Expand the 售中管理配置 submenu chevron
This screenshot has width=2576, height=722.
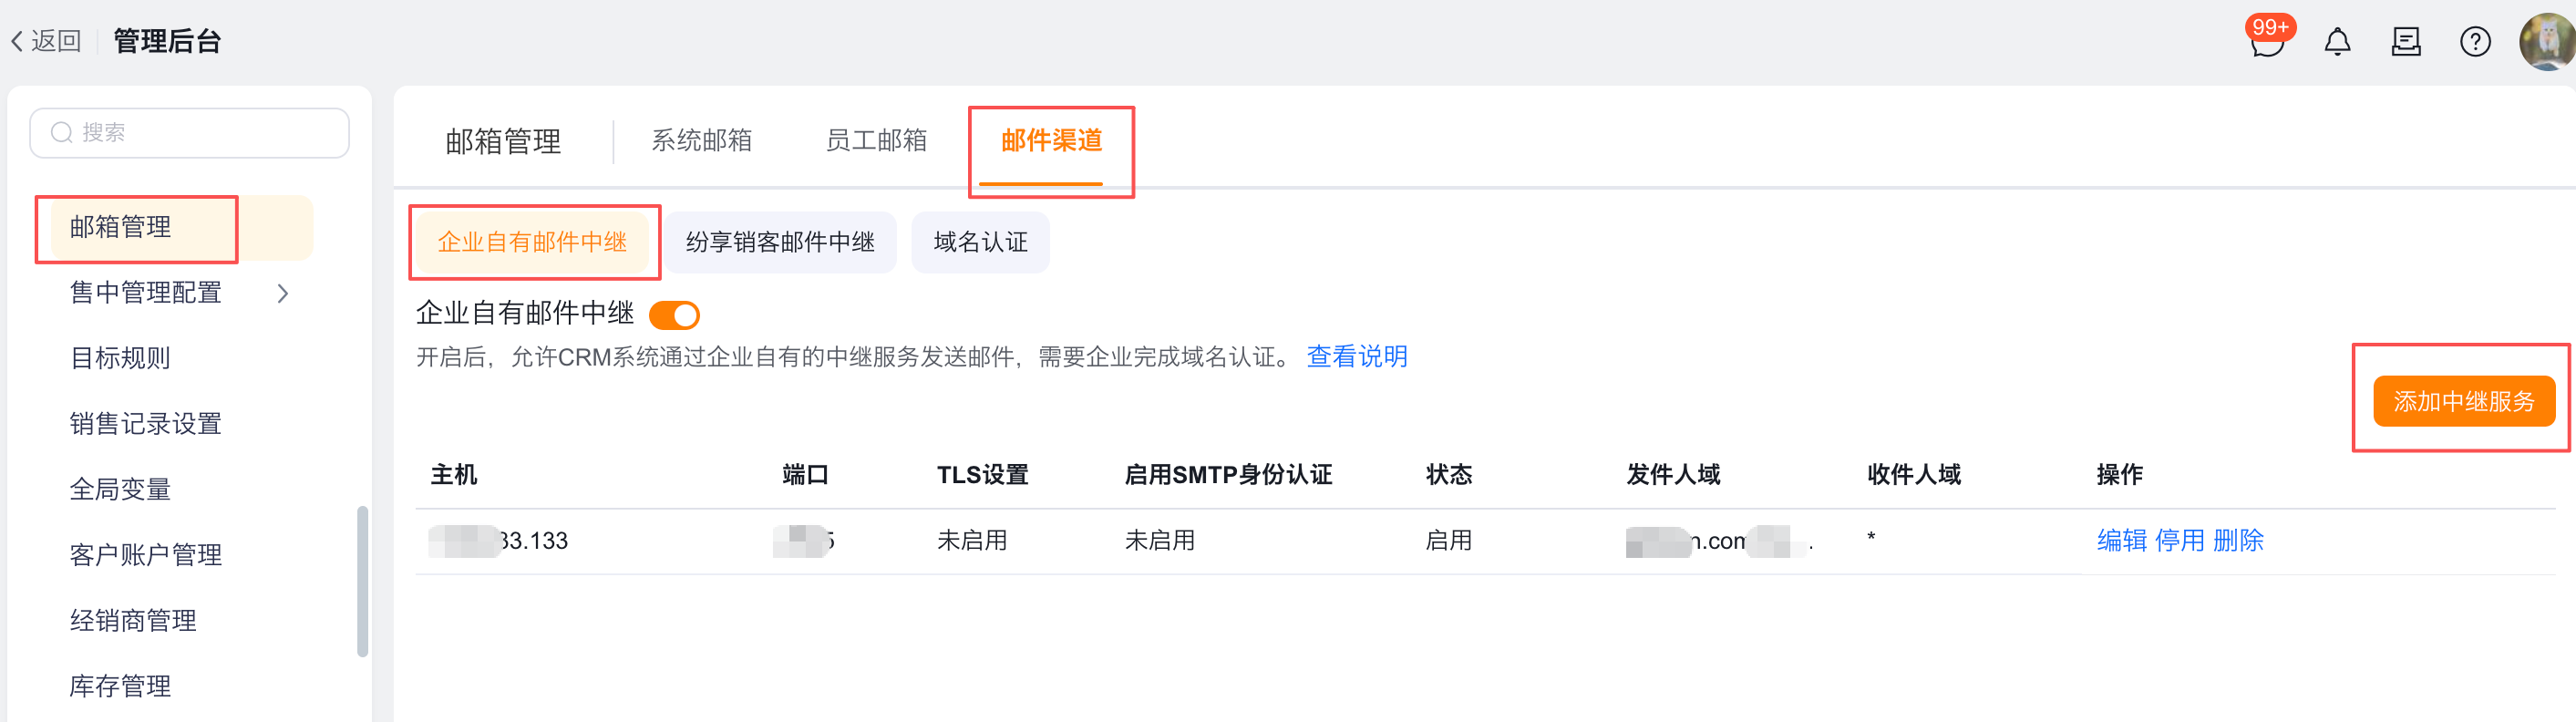(x=283, y=293)
